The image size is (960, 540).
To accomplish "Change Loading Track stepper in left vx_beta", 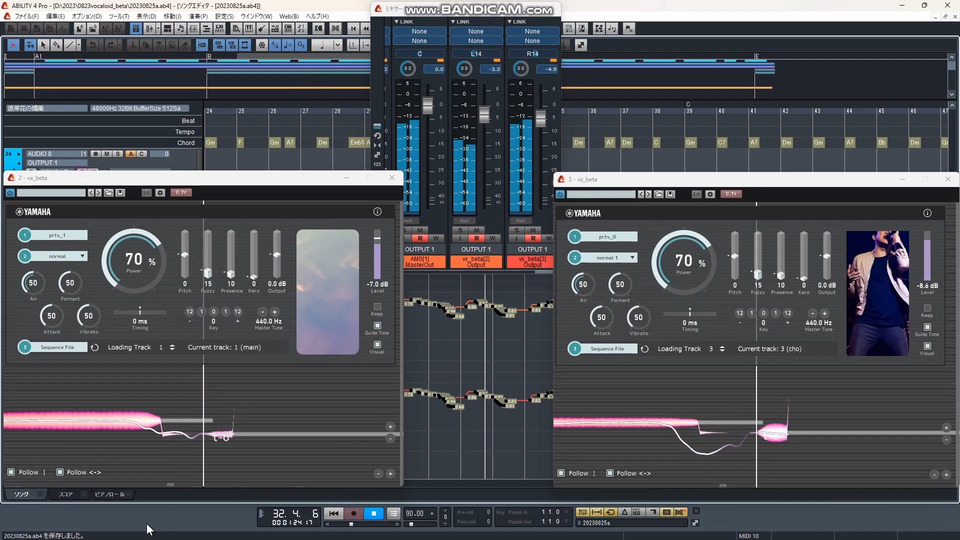I will click(x=172, y=347).
